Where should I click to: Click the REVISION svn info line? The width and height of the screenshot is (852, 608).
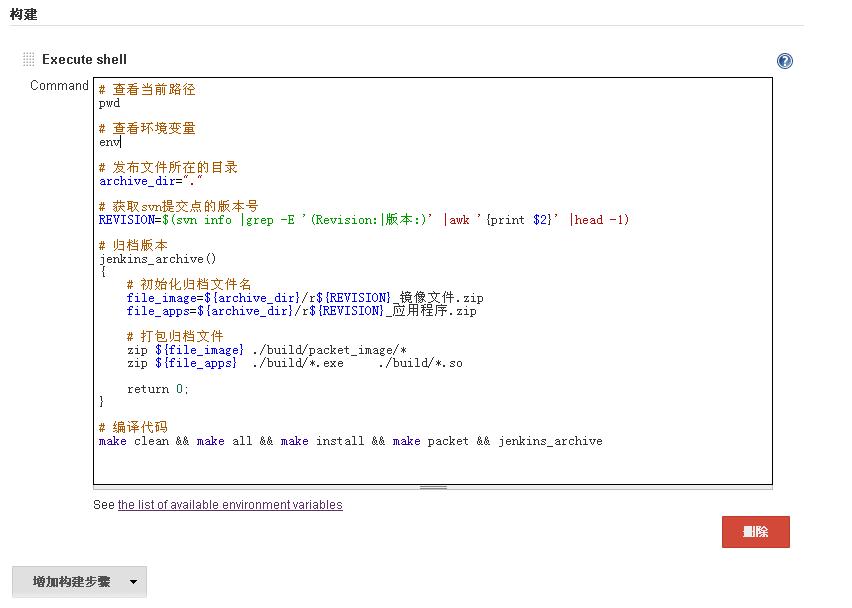(364, 220)
